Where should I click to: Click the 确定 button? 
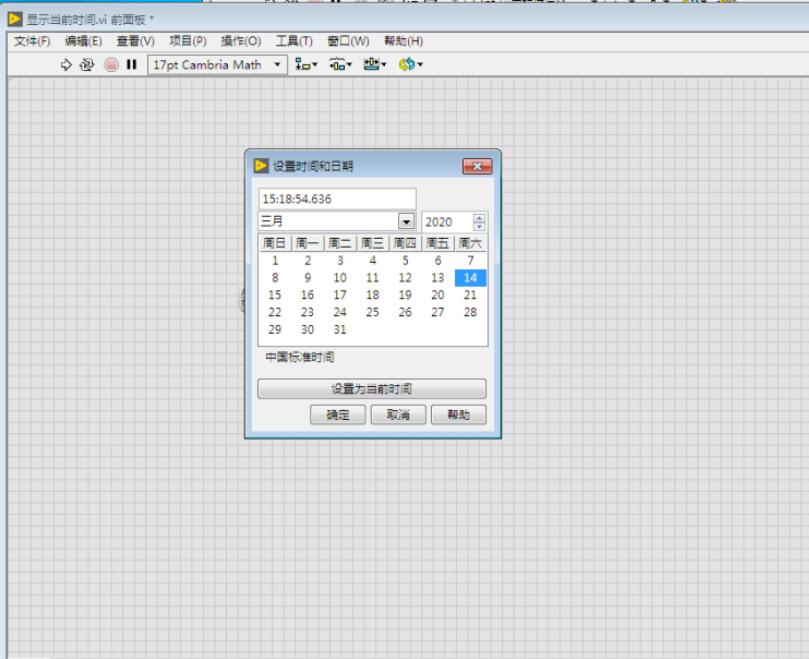(x=338, y=414)
